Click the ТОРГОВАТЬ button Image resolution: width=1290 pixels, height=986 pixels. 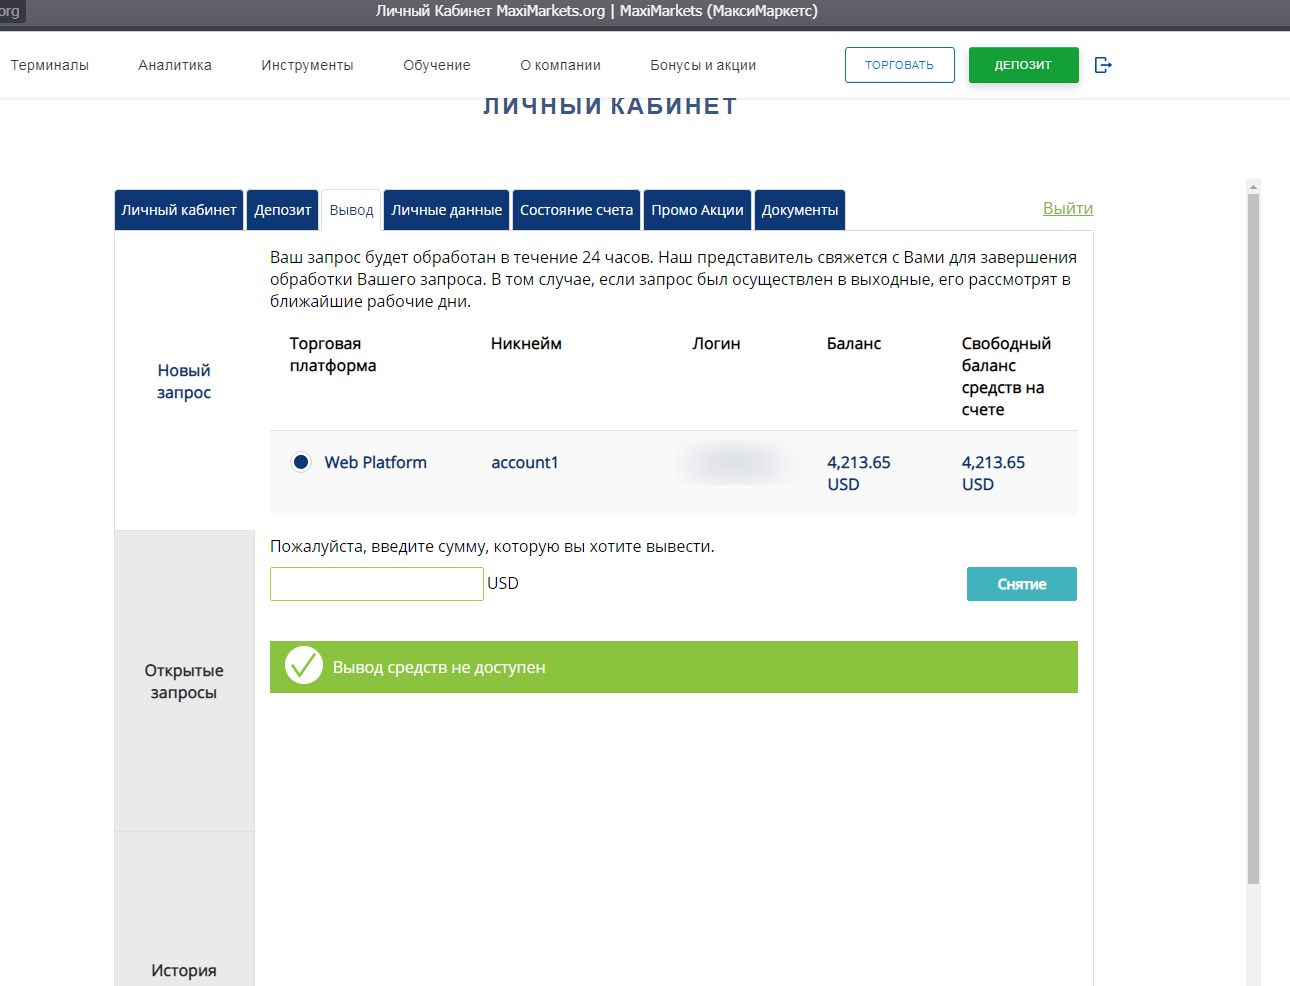(x=900, y=65)
